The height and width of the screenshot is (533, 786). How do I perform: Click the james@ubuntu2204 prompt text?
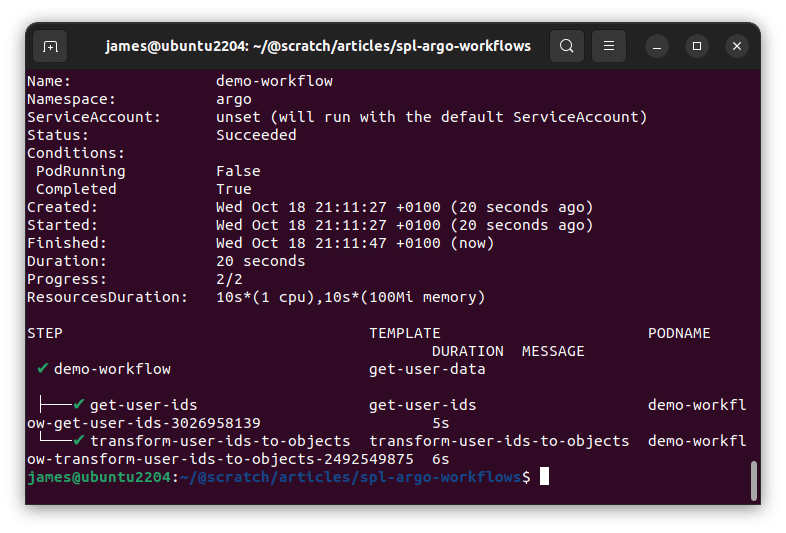pos(99,477)
